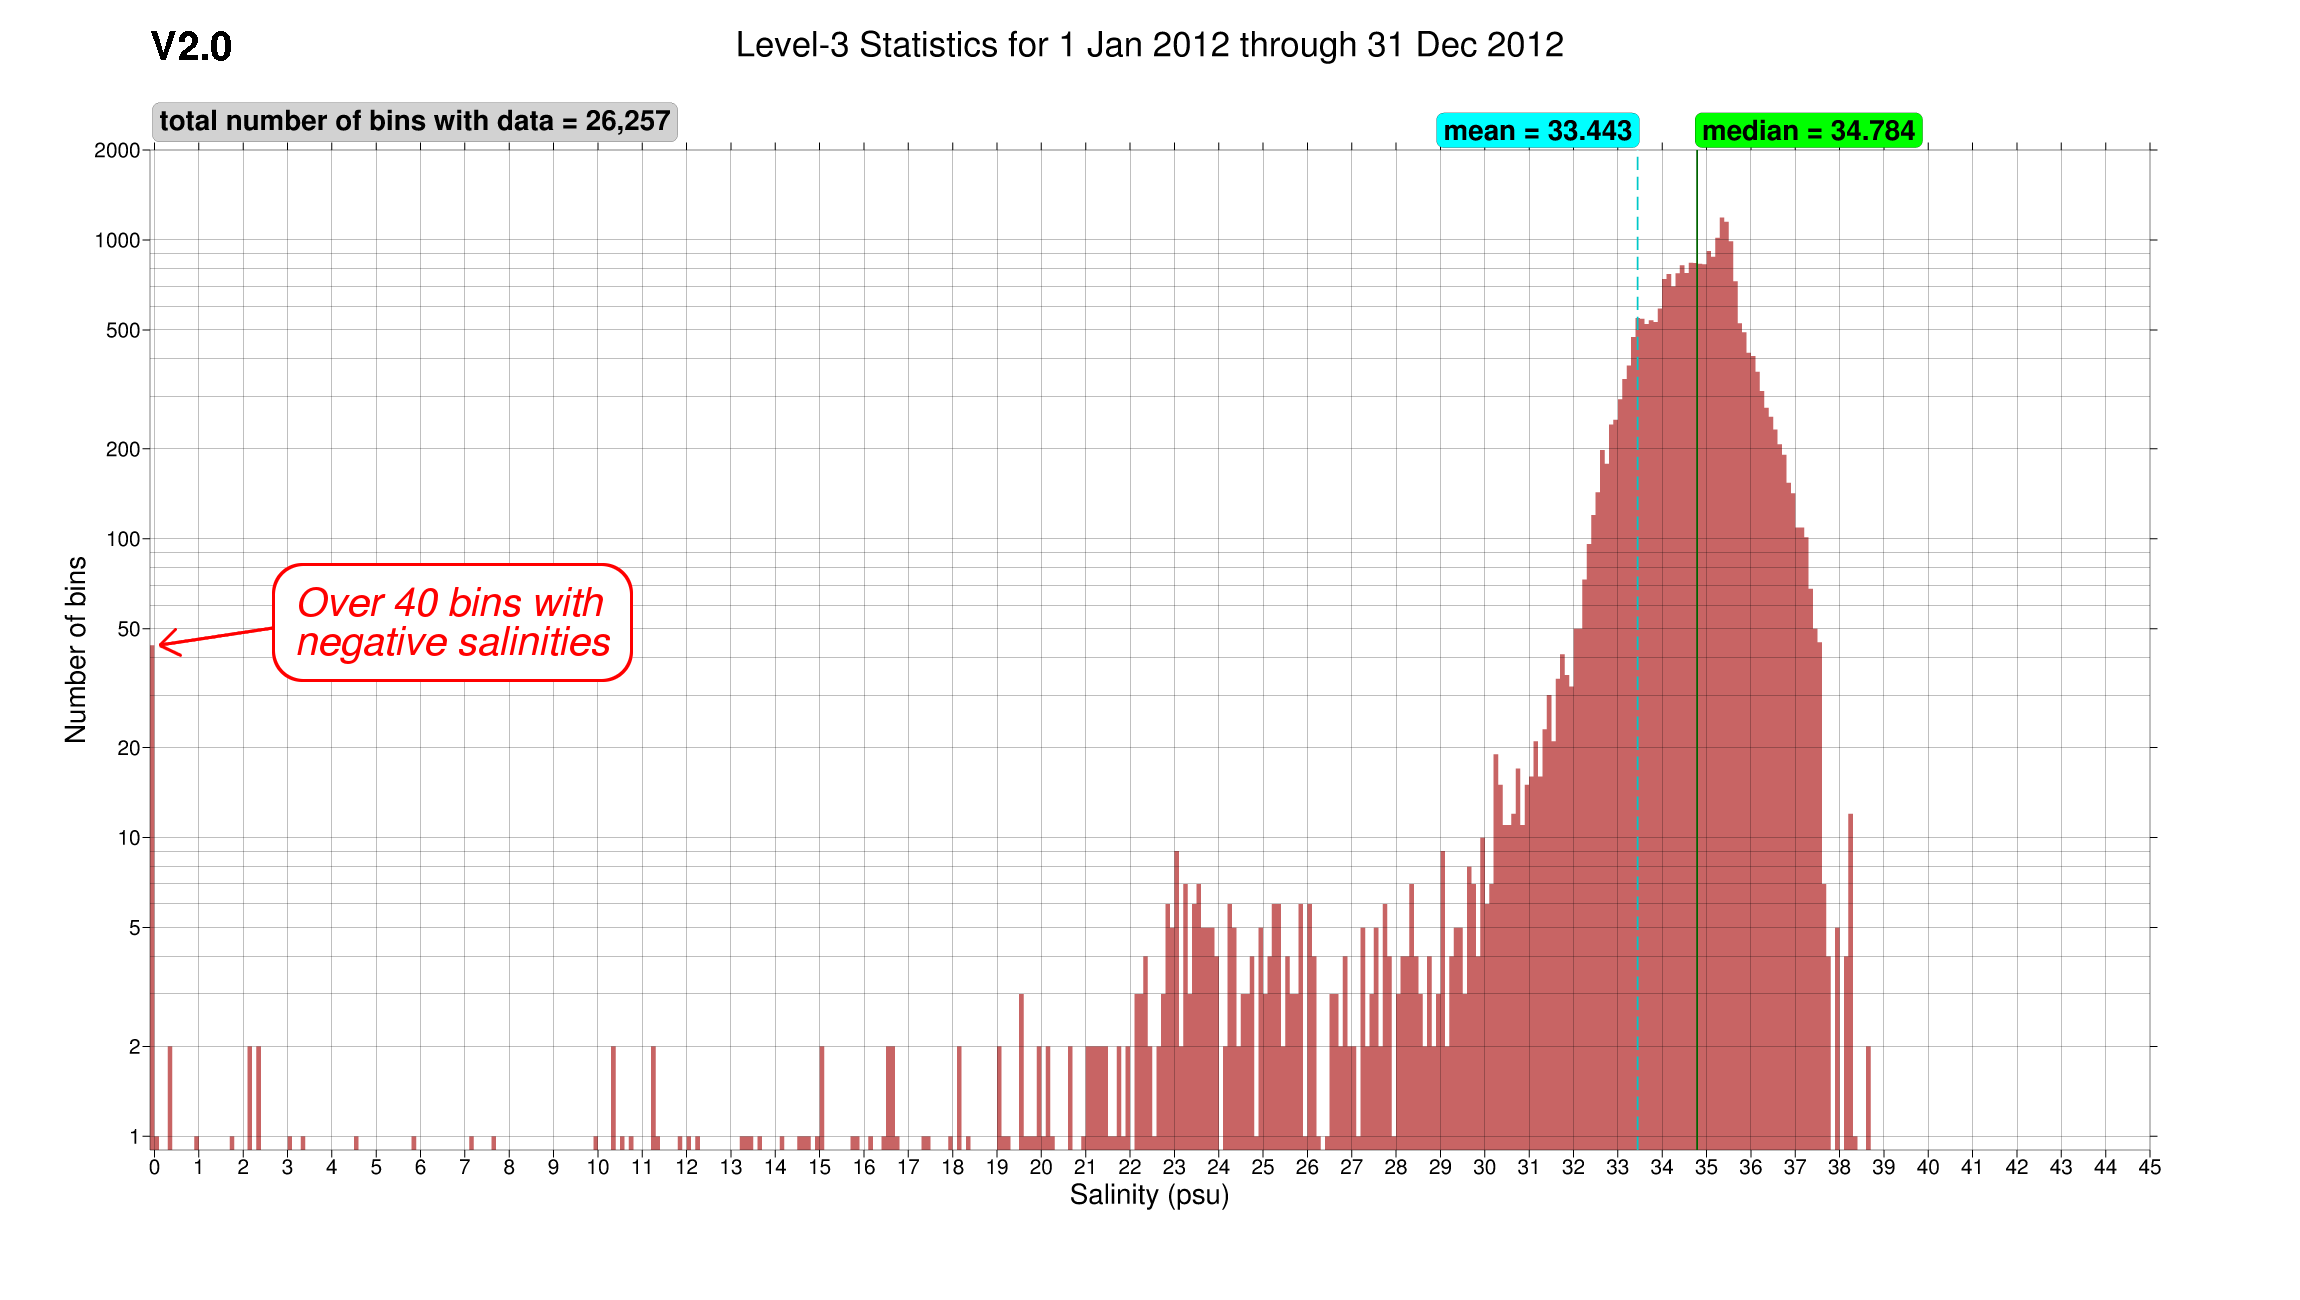Screen dimensions: 2300x1300
Task: Click the x-axis tick label 45
Action: 2150,1167
